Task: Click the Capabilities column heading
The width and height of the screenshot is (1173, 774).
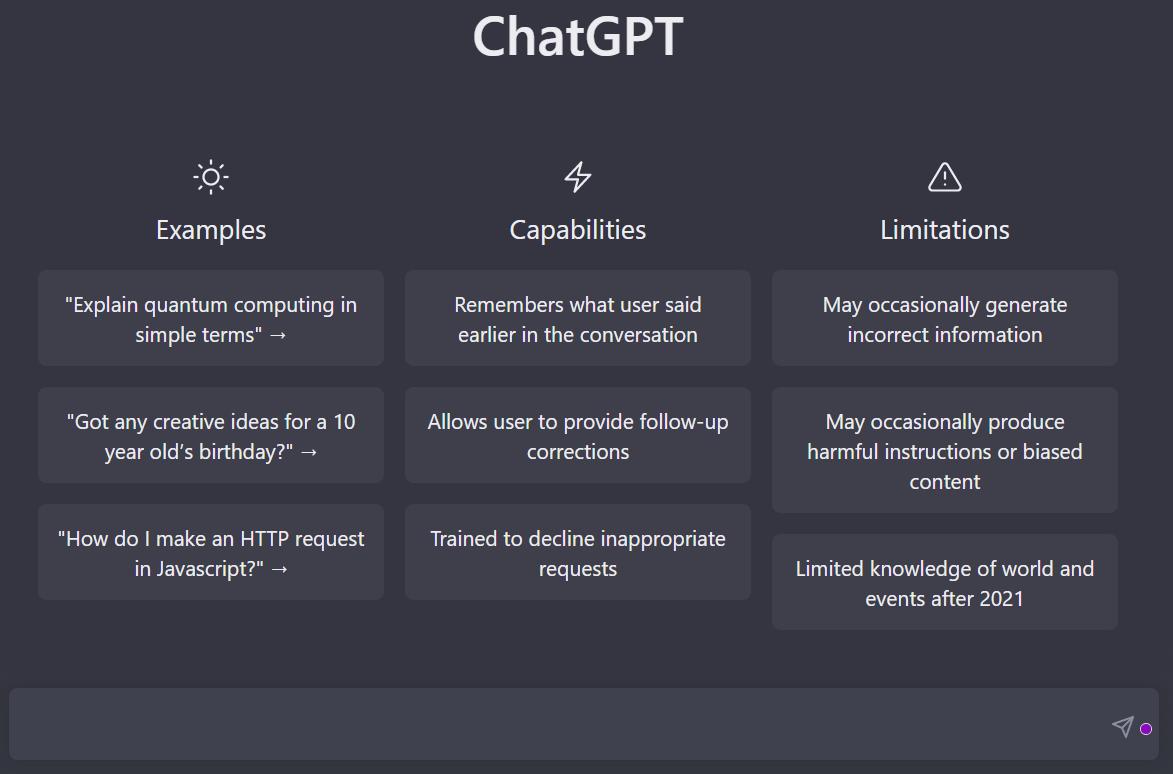Action: click(577, 229)
